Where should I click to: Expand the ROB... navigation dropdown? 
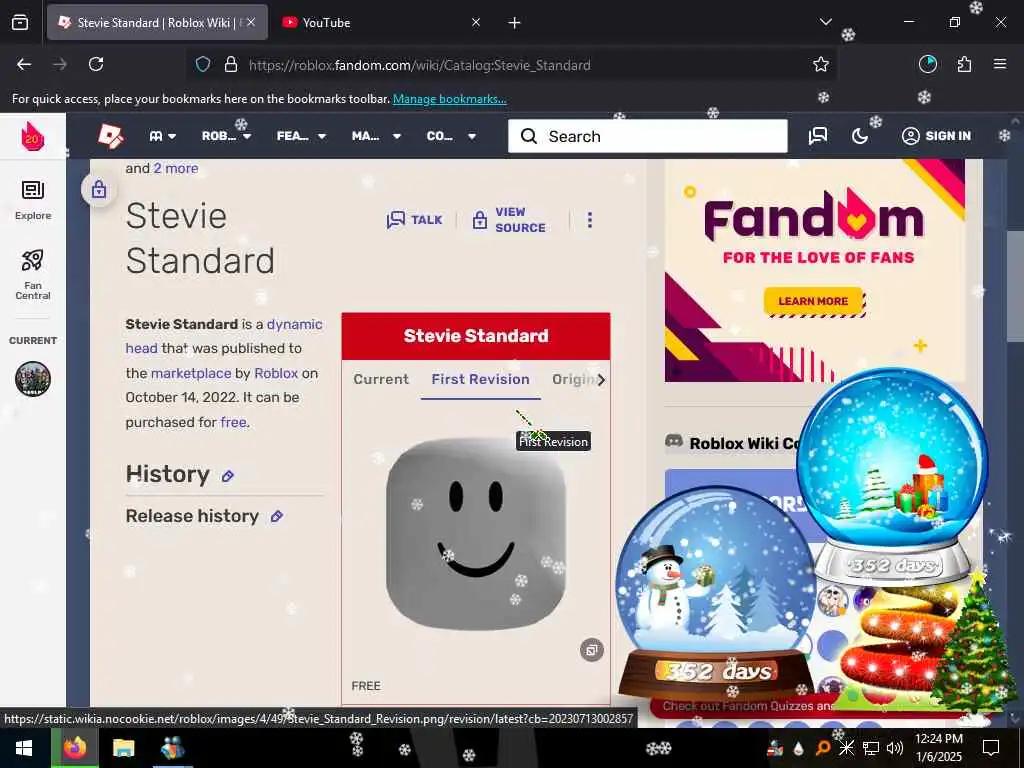click(226, 136)
